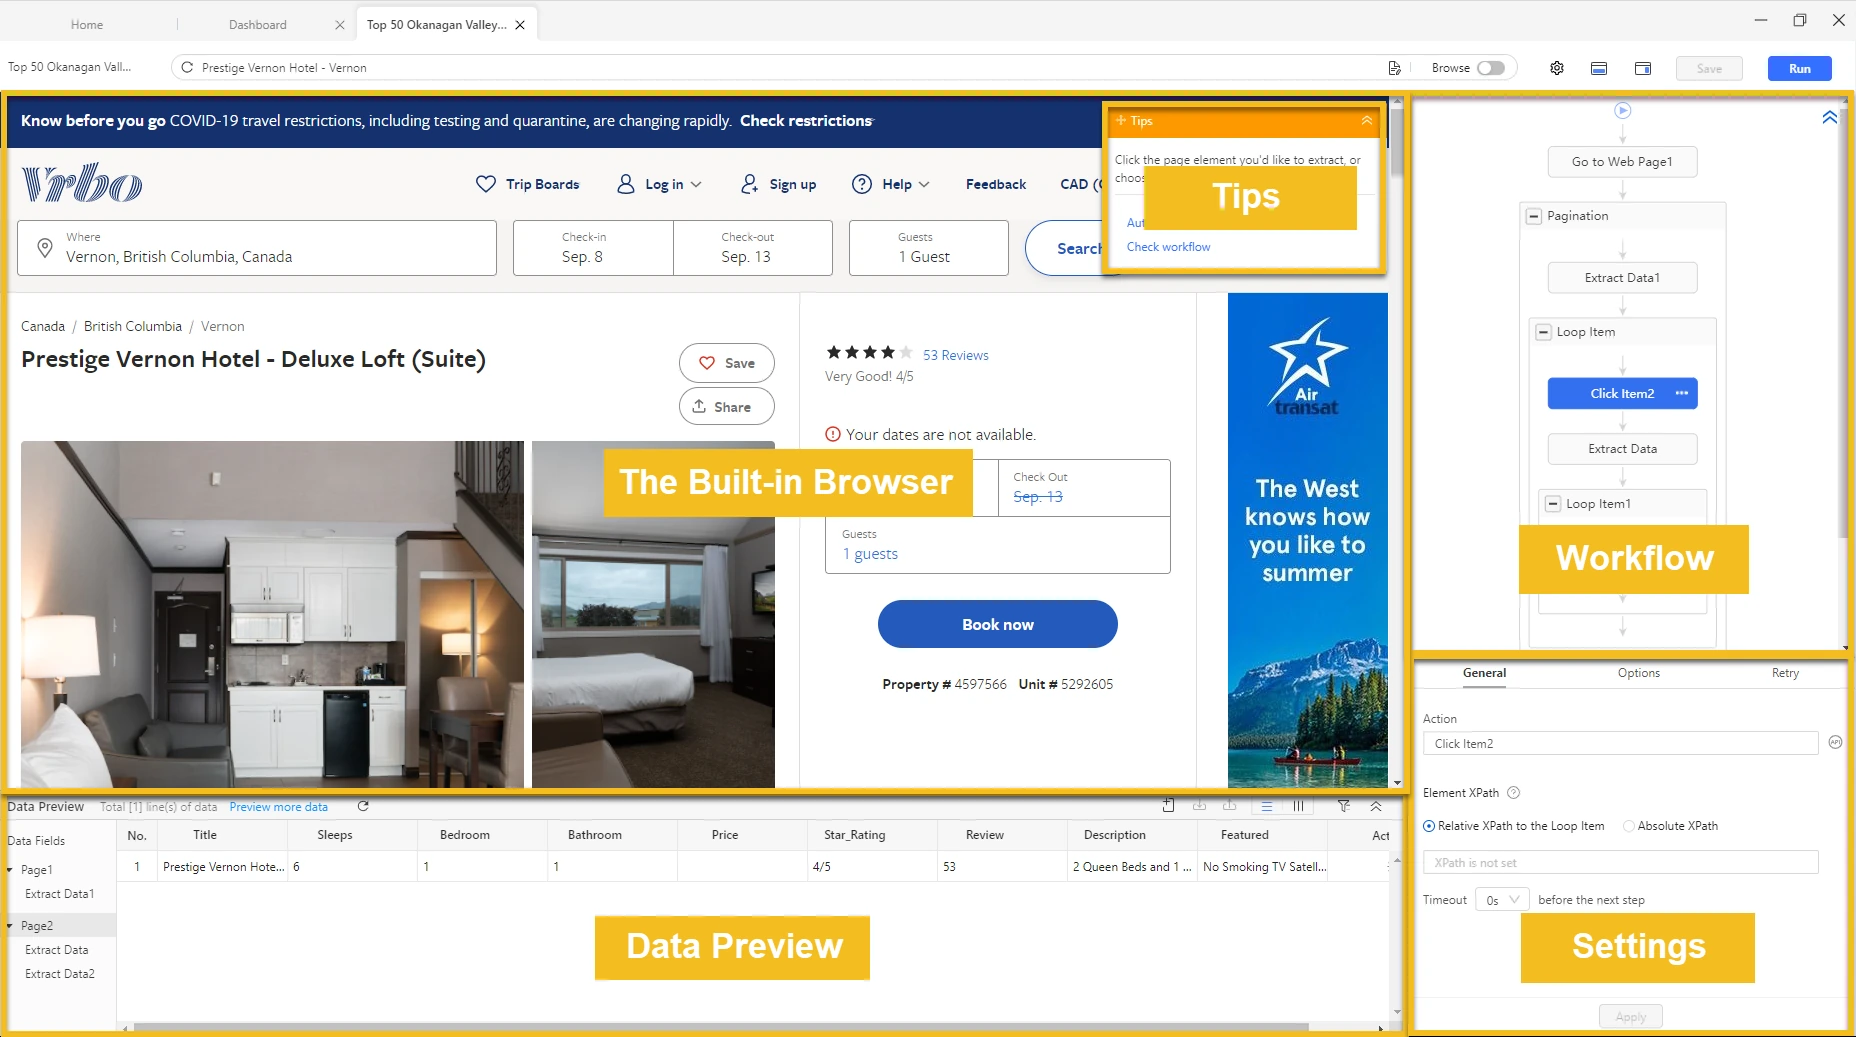Image resolution: width=1856 pixels, height=1037 pixels.
Task: Expand the Log in dropdown on Vrbo
Action: point(696,185)
